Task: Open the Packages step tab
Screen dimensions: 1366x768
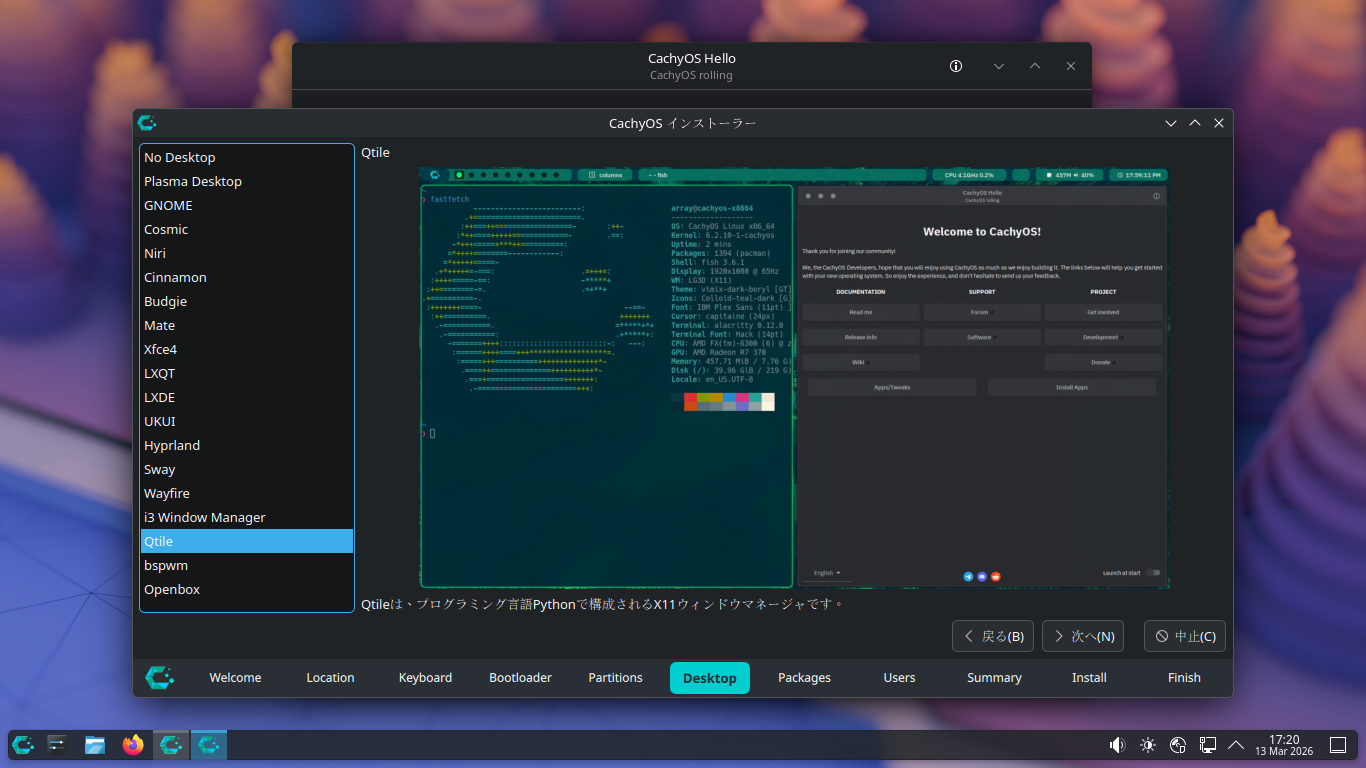Action: (x=805, y=678)
